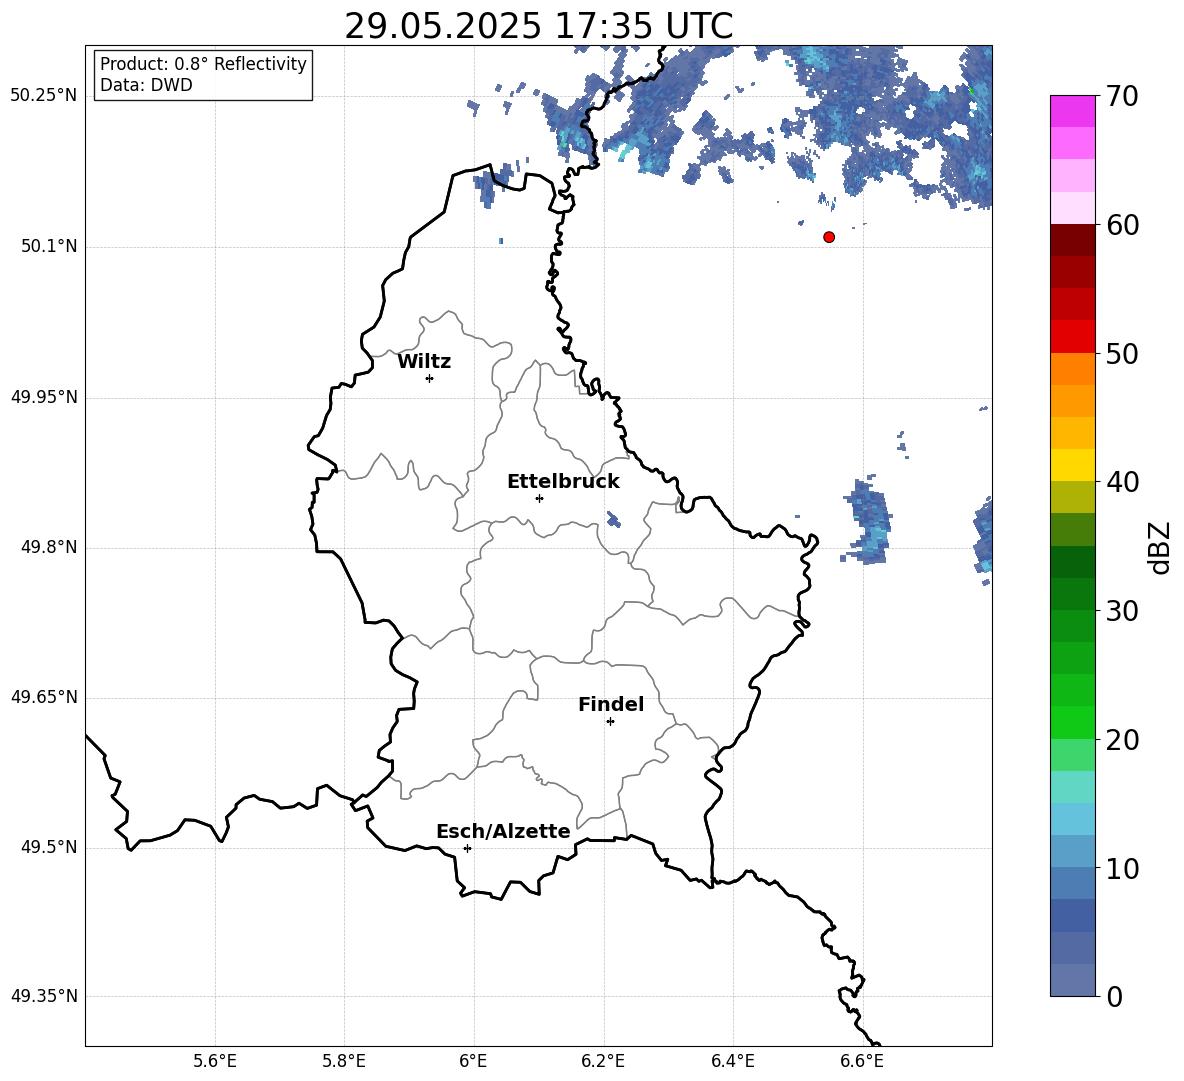Click the 50.25°N latitude label

tap(44, 96)
